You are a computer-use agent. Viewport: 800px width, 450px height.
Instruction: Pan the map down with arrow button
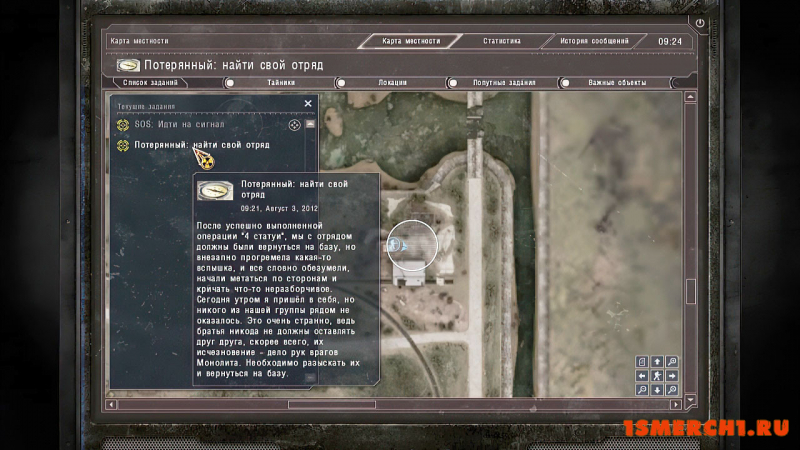click(x=657, y=390)
